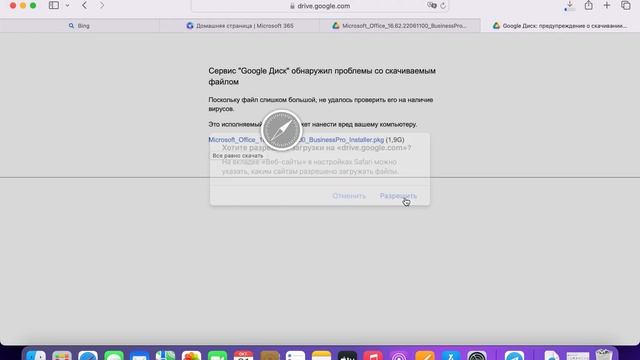Select the Google Диск download warning tab
The height and width of the screenshot is (360, 640).
coord(560,26)
